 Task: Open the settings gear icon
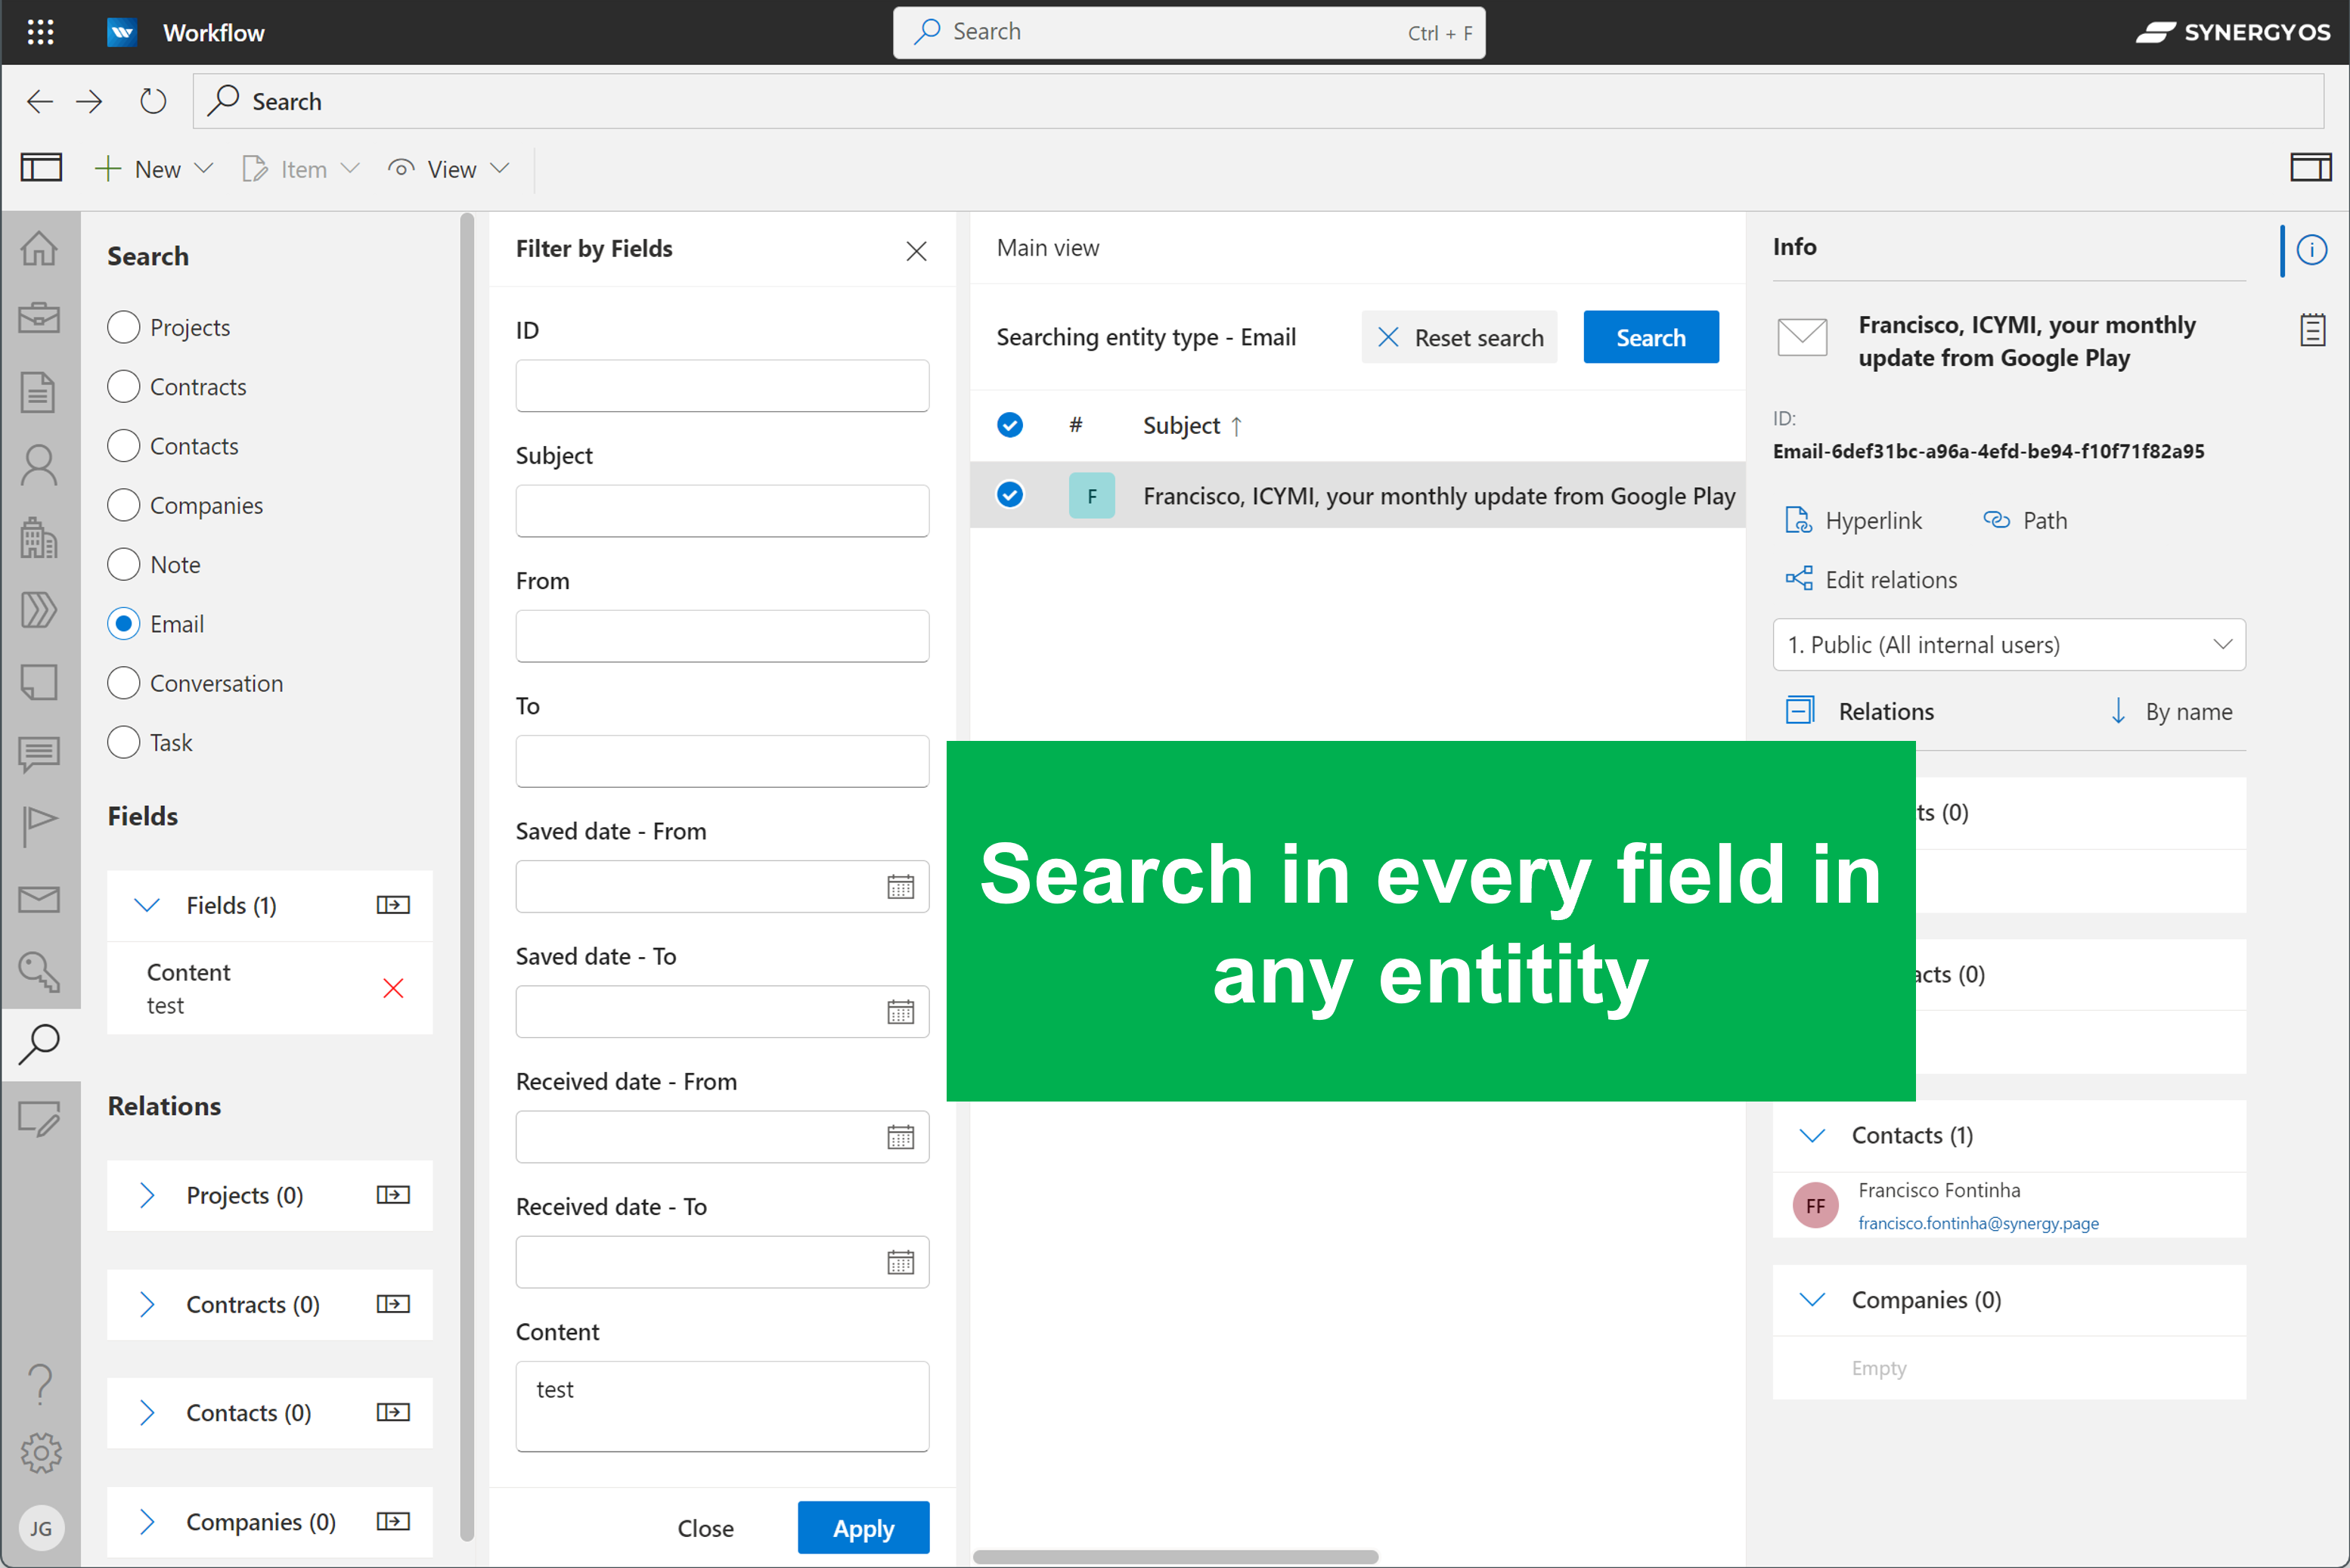[x=40, y=1454]
